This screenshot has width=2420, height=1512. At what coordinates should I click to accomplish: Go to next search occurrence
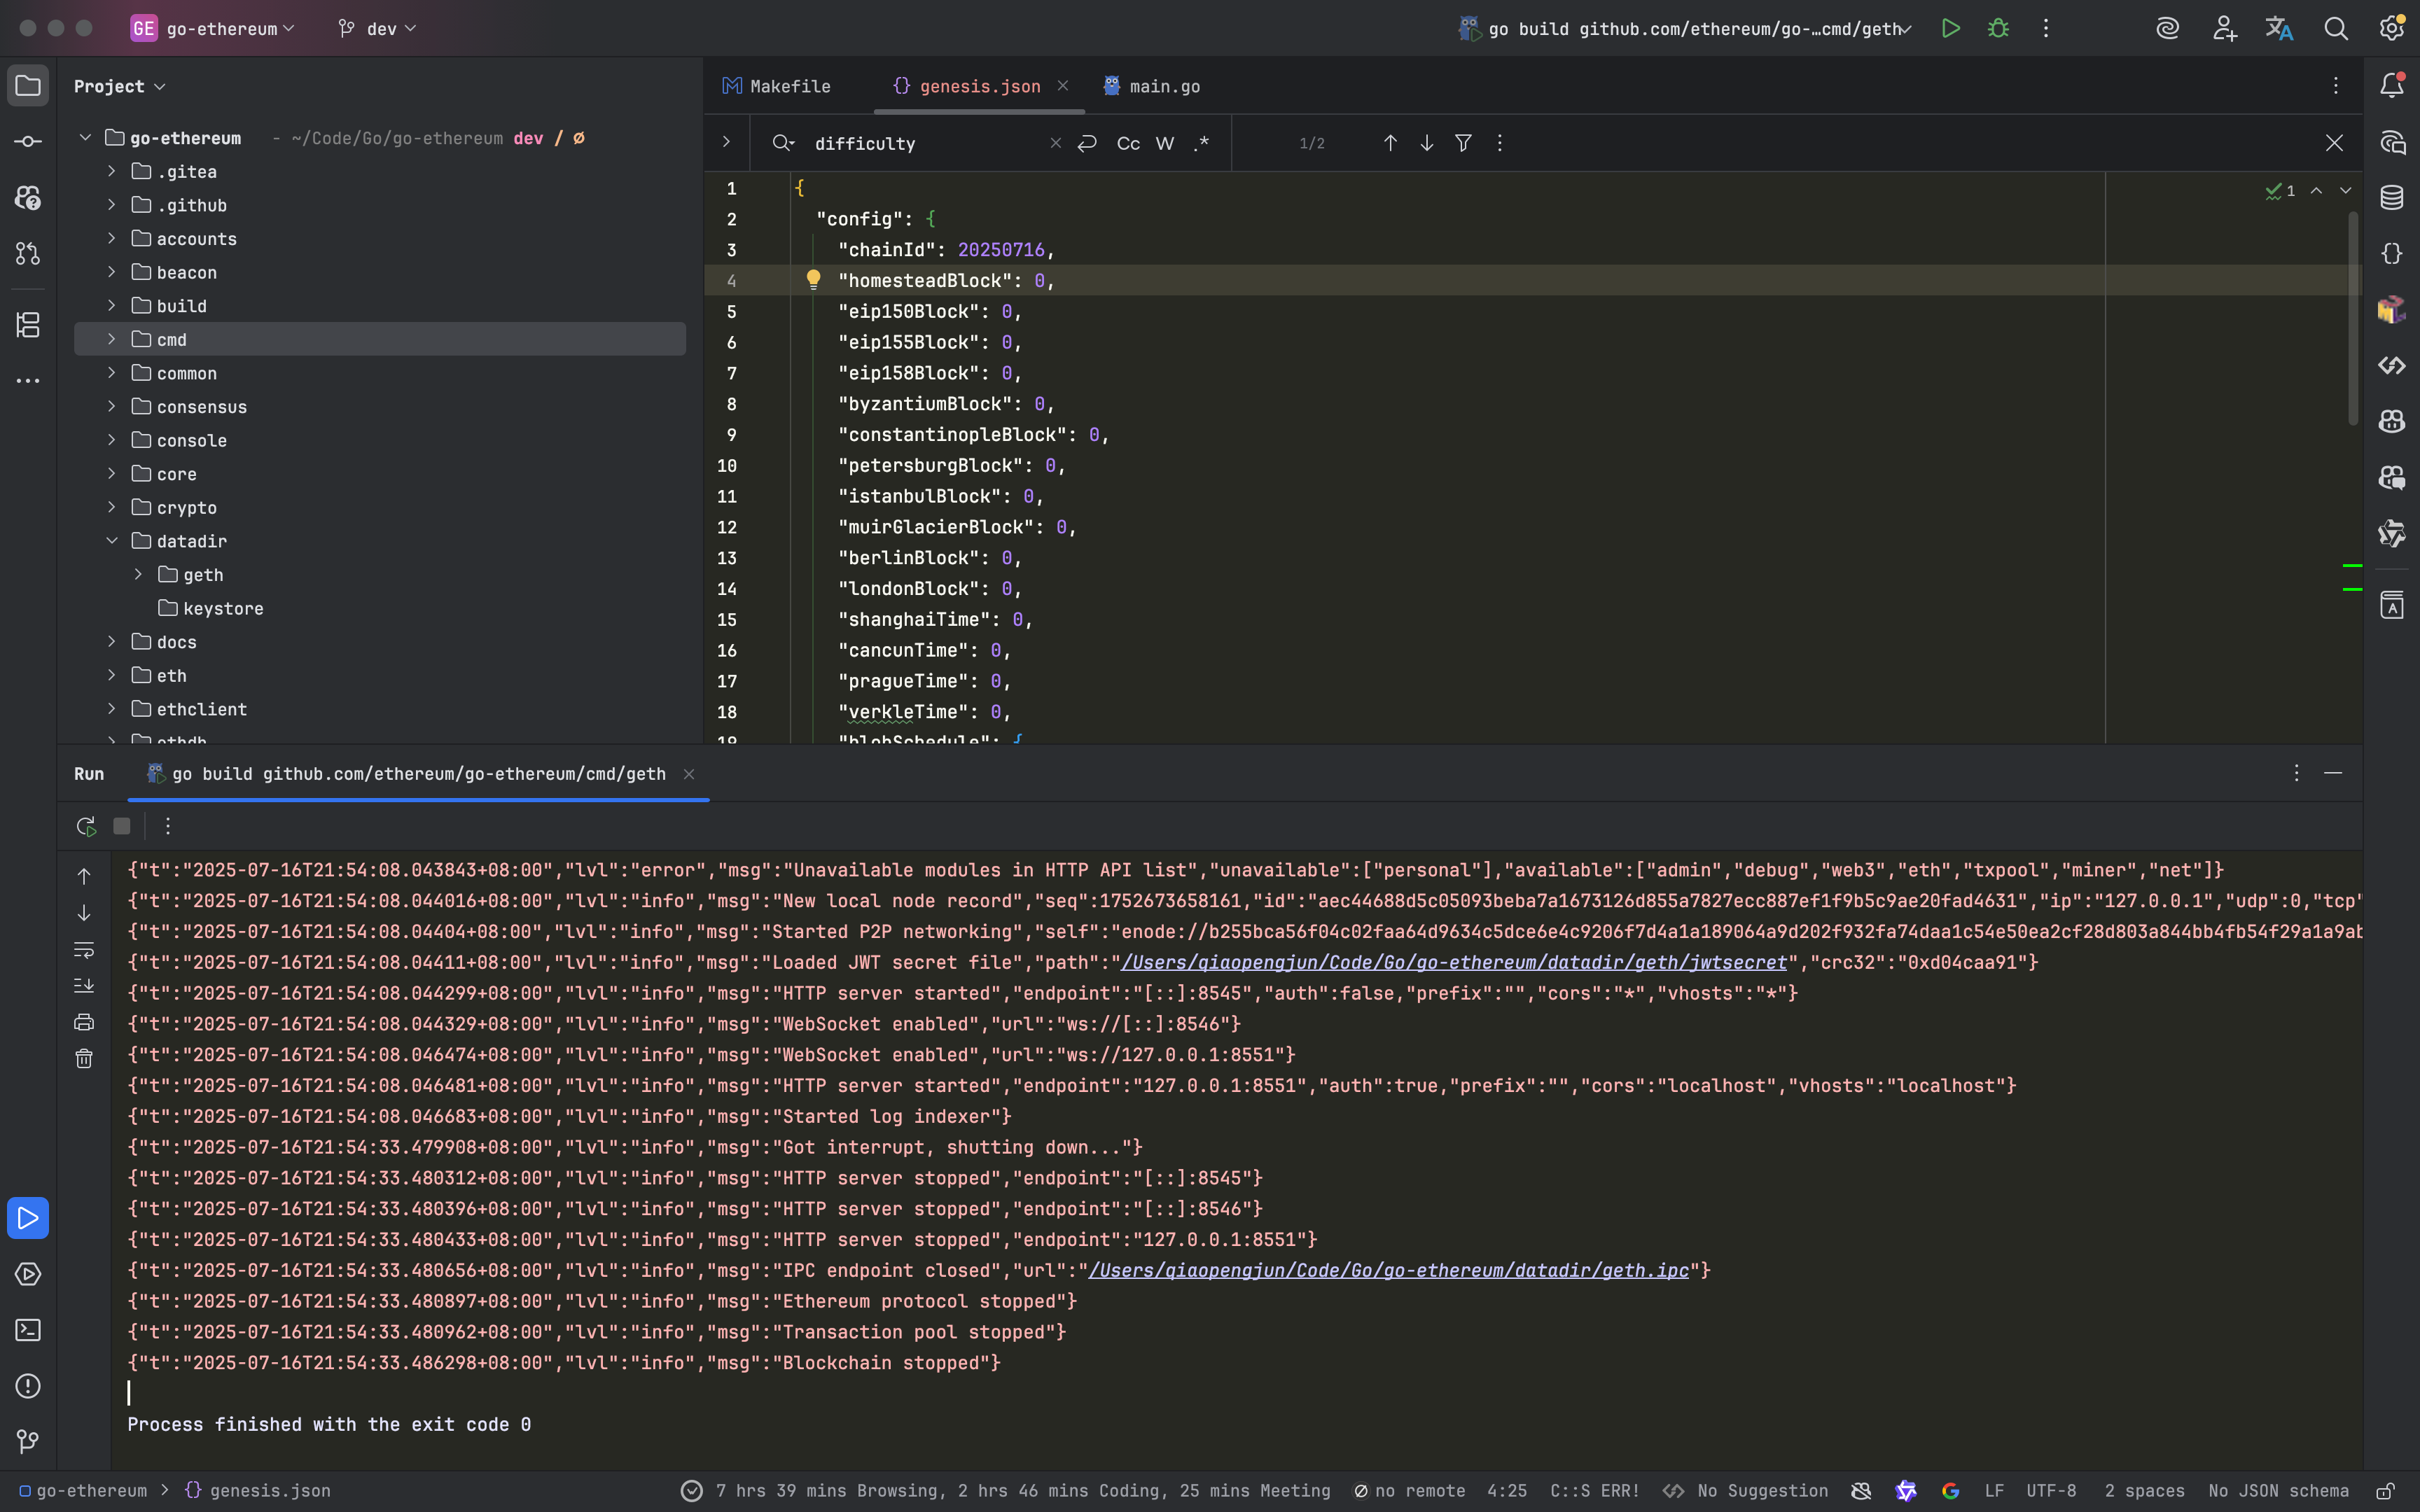click(1427, 143)
